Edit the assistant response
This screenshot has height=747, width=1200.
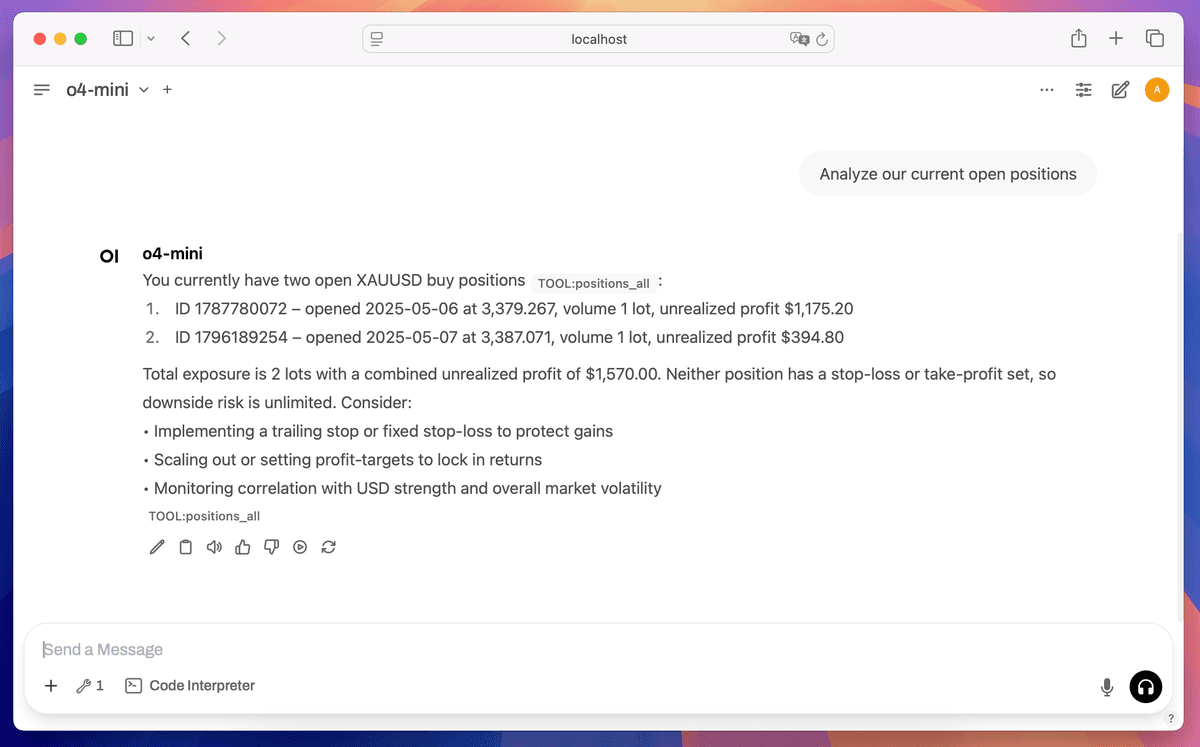[x=156, y=547]
